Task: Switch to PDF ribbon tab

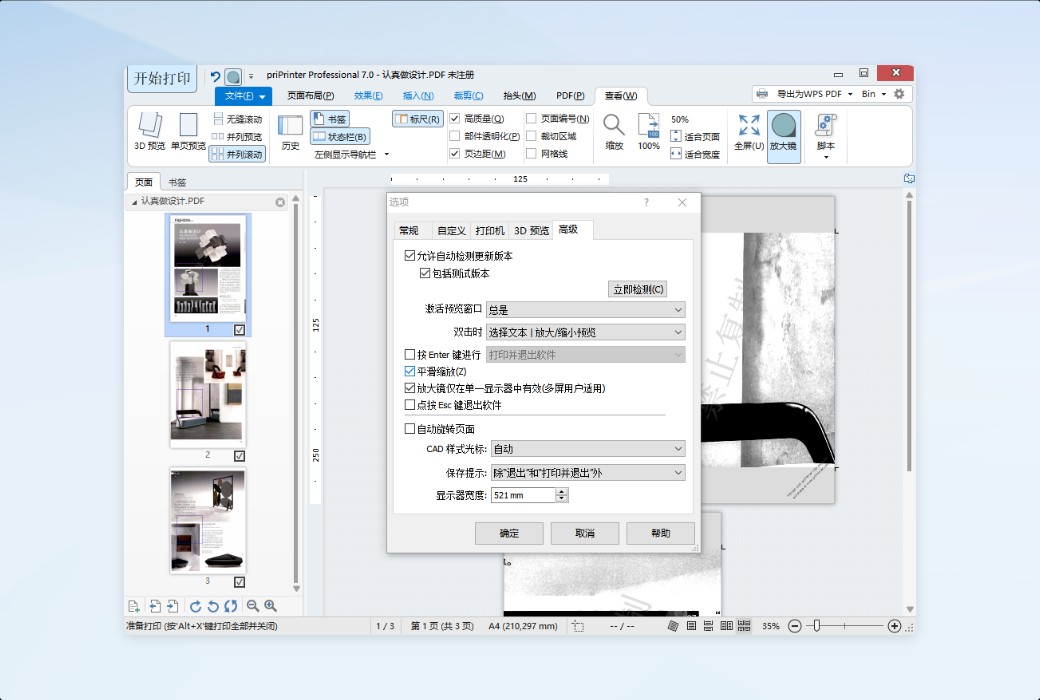Action: (570, 96)
